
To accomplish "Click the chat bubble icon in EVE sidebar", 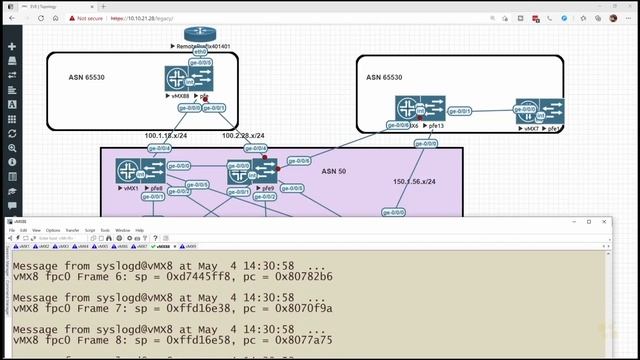I will click(x=12, y=205).
